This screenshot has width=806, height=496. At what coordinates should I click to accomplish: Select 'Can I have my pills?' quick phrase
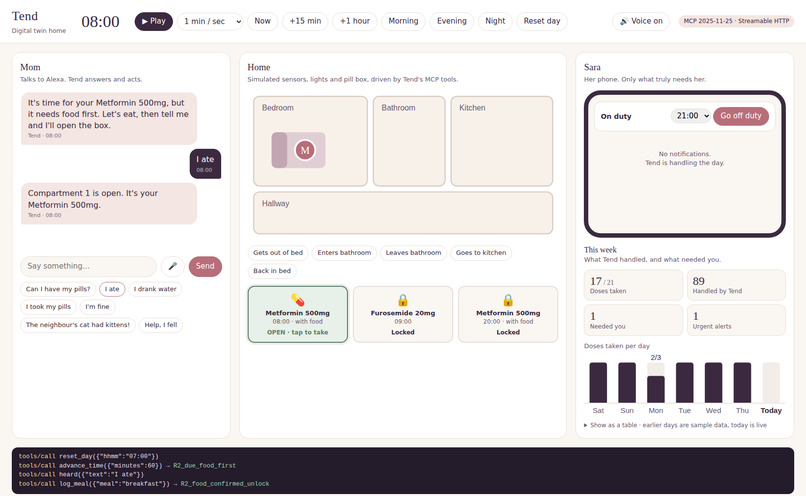pyautogui.click(x=58, y=289)
